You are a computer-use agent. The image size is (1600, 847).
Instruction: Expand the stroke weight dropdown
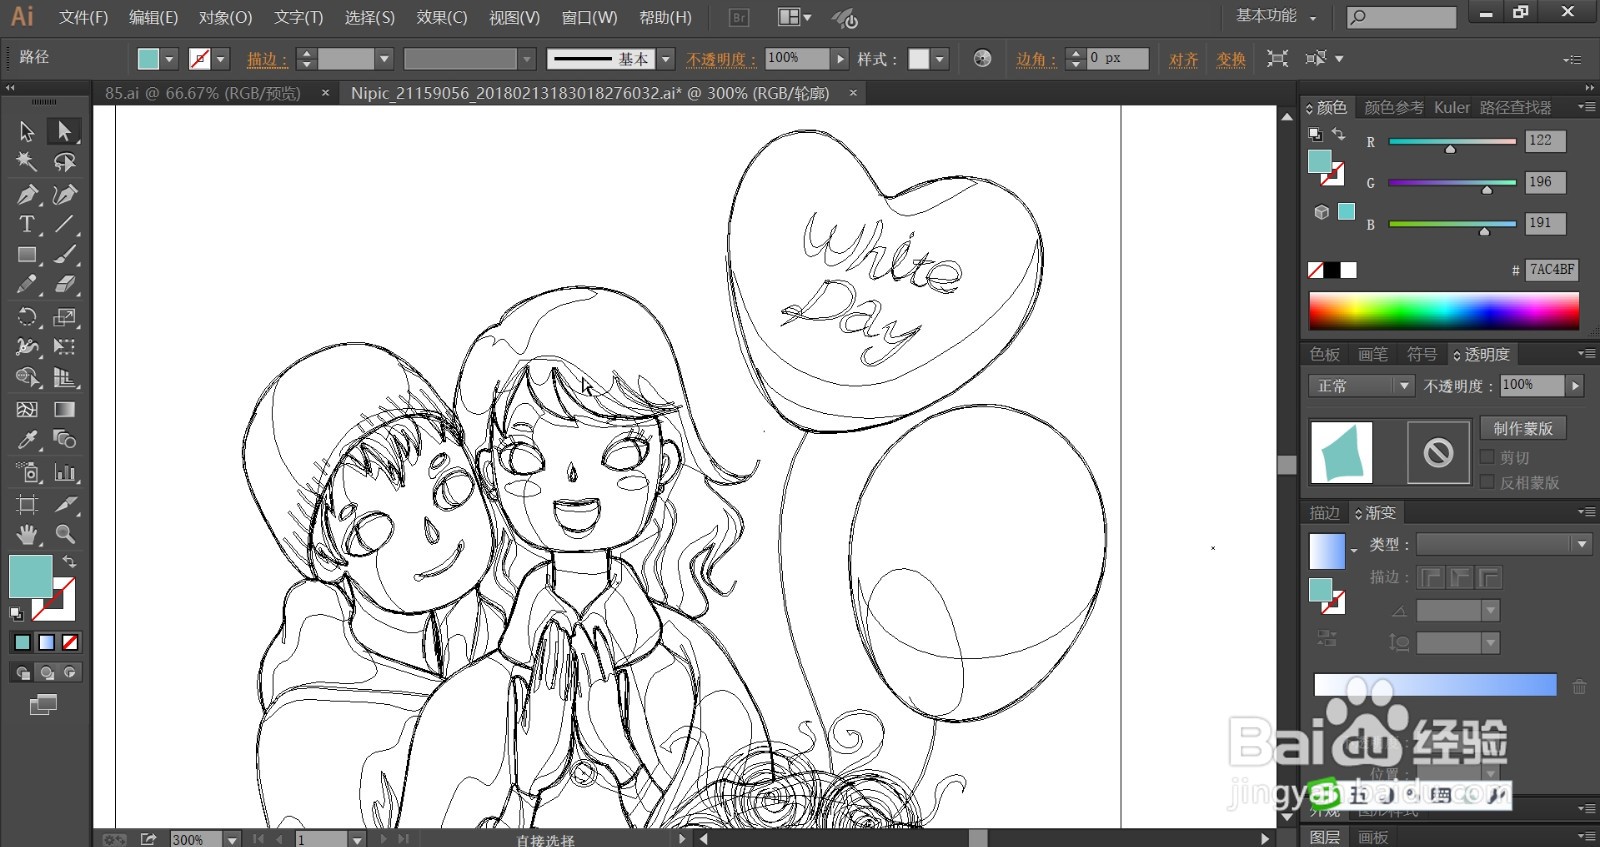(384, 59)
